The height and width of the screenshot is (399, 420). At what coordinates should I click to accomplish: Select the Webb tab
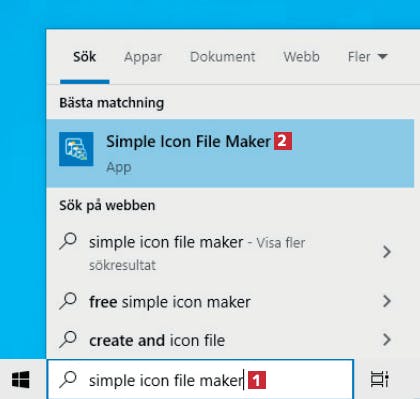pos(301,57)
